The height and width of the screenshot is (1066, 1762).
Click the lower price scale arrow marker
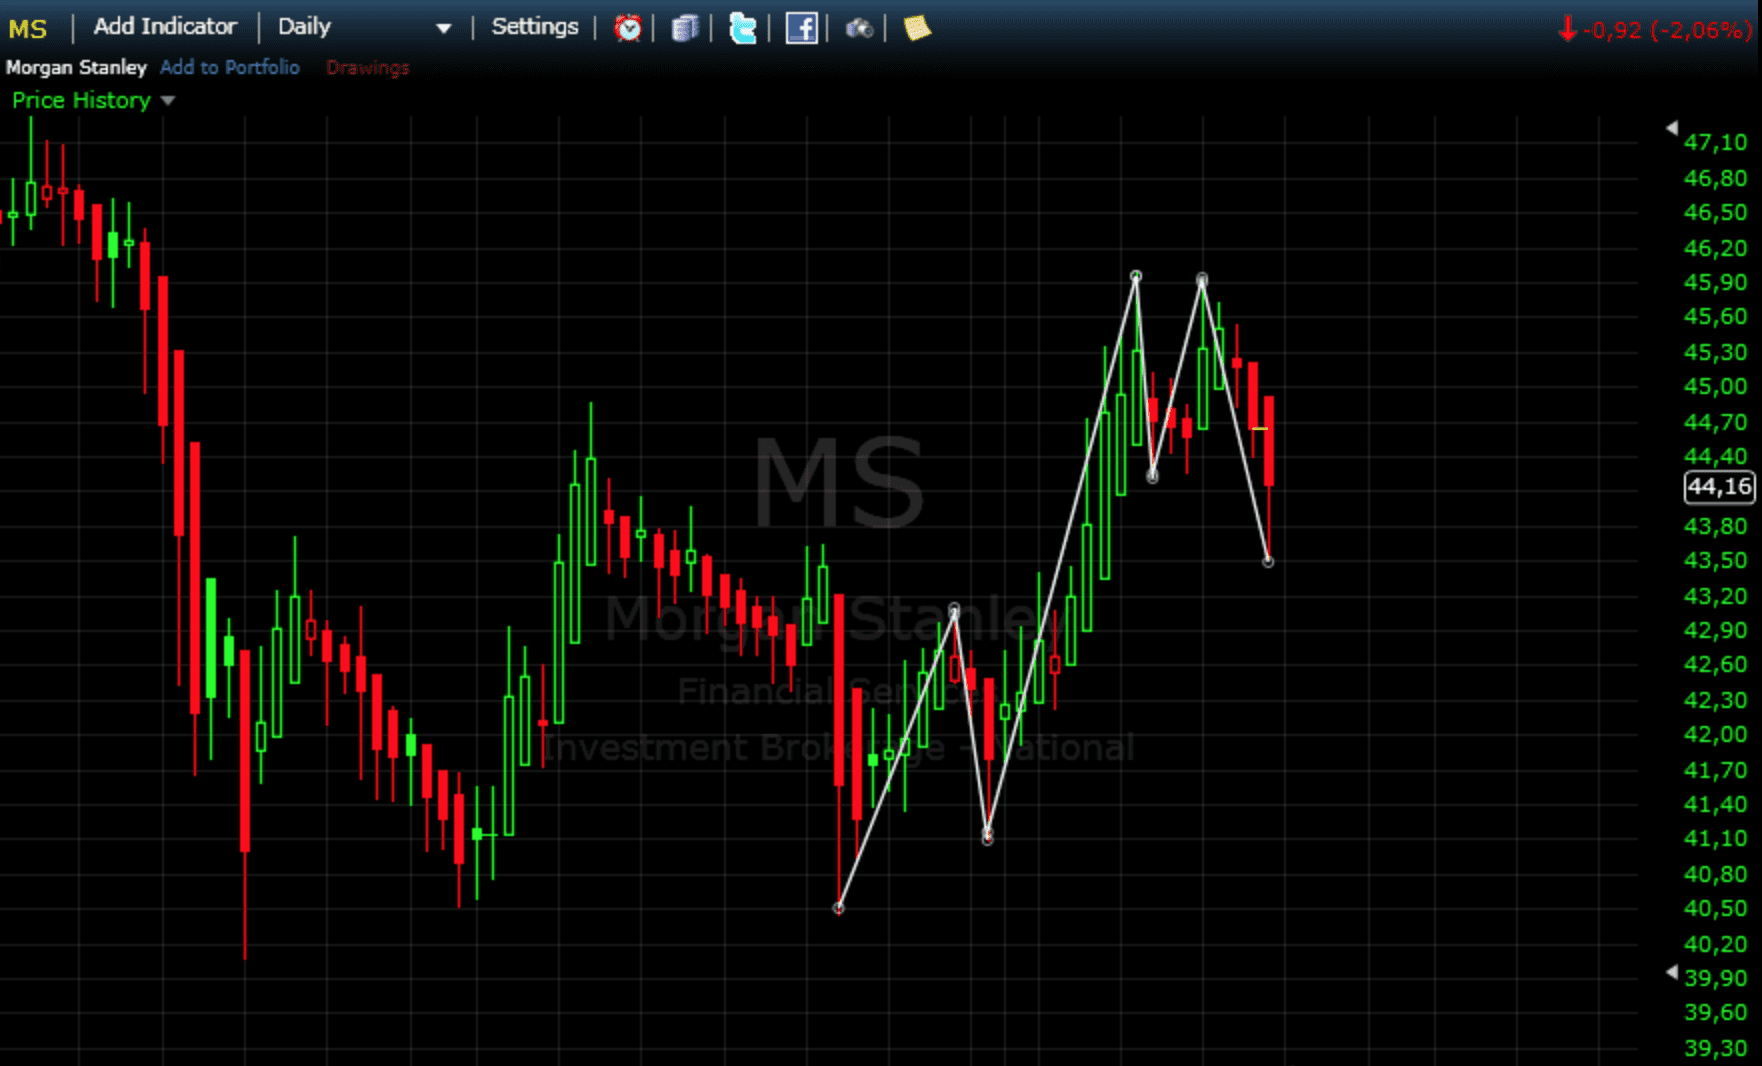coord(1672,972)
